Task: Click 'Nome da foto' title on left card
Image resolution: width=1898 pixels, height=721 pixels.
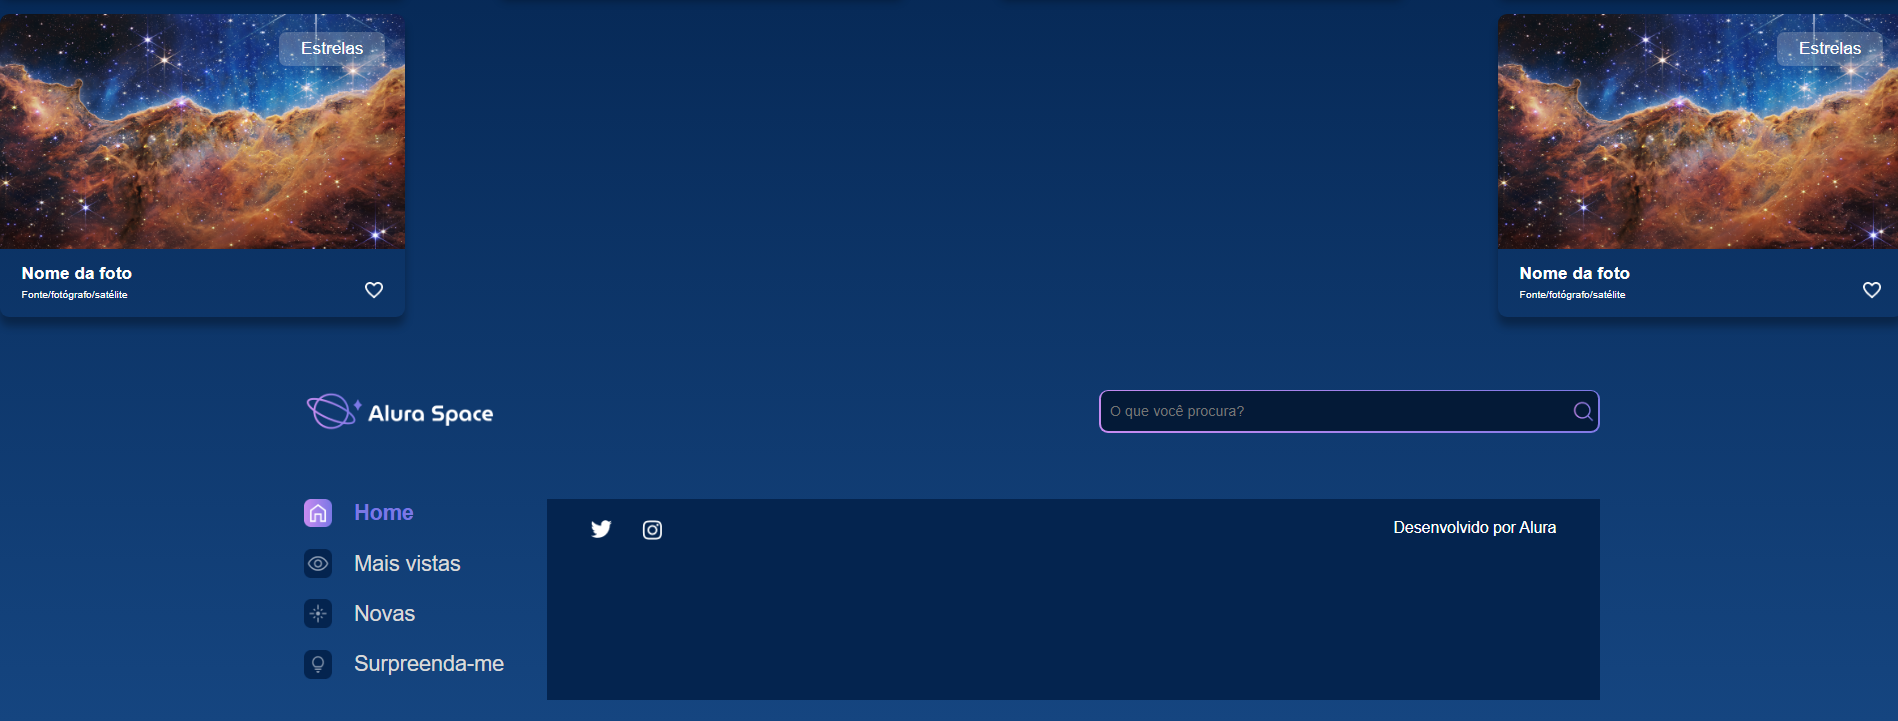Action: click(x=77, y=273)
